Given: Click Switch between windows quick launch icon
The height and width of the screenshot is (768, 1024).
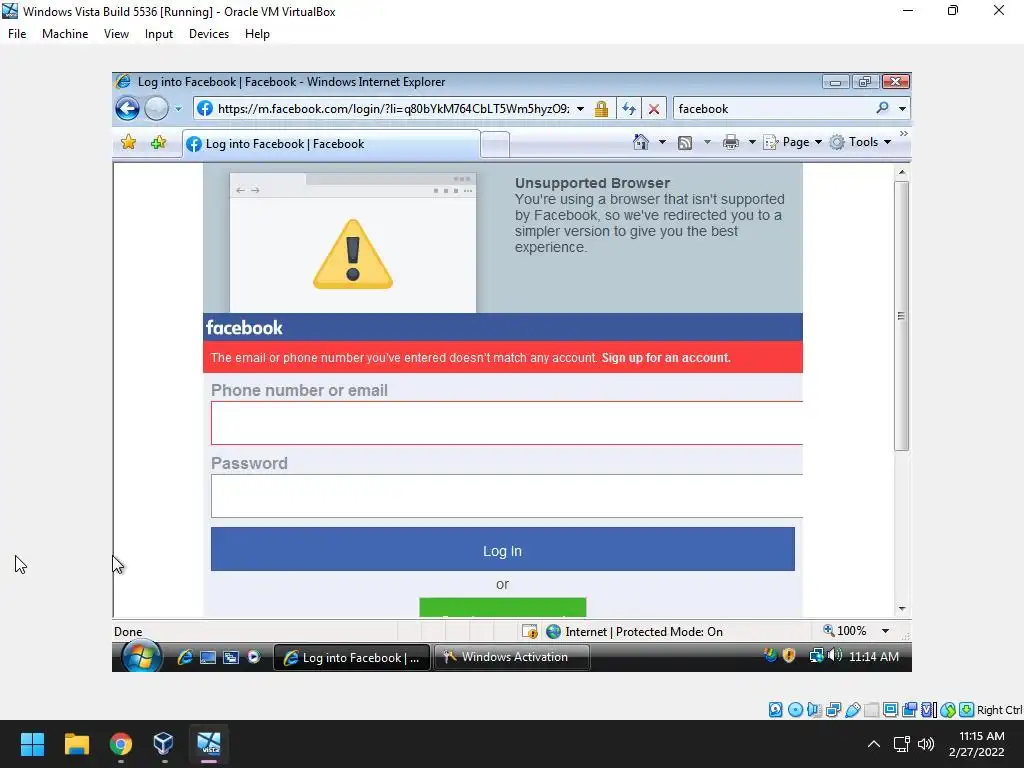Looking at the screenshot, I should [x=231, y=658].
